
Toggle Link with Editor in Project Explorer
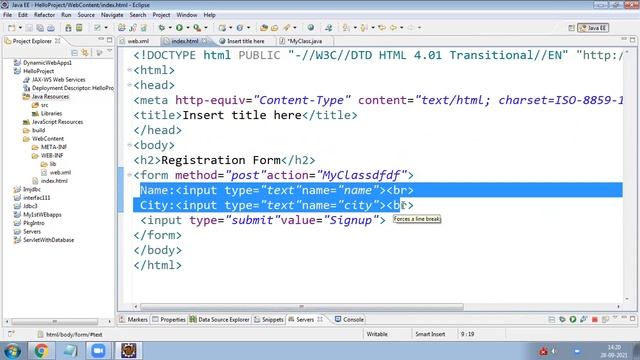click(85, 53)
